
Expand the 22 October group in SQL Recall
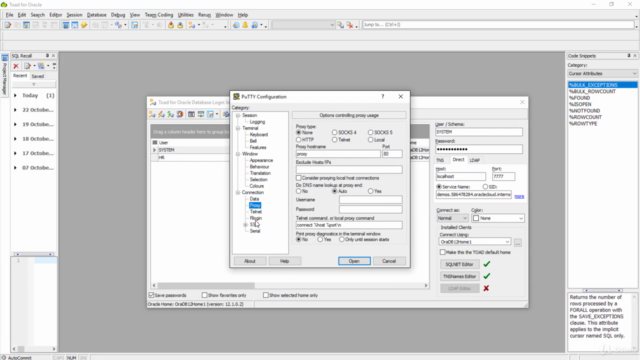click(16, 110)
